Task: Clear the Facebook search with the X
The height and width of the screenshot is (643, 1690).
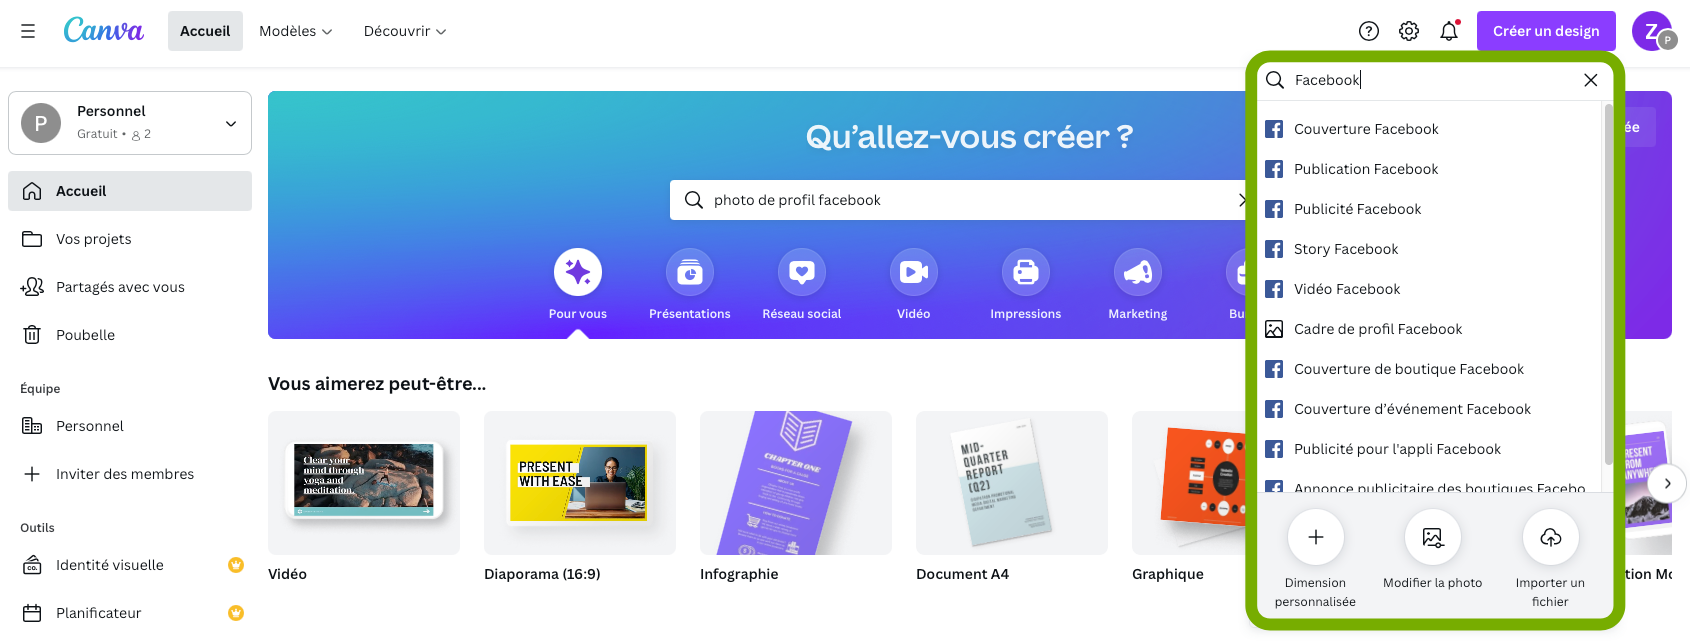Action: tap(1591, 80)
